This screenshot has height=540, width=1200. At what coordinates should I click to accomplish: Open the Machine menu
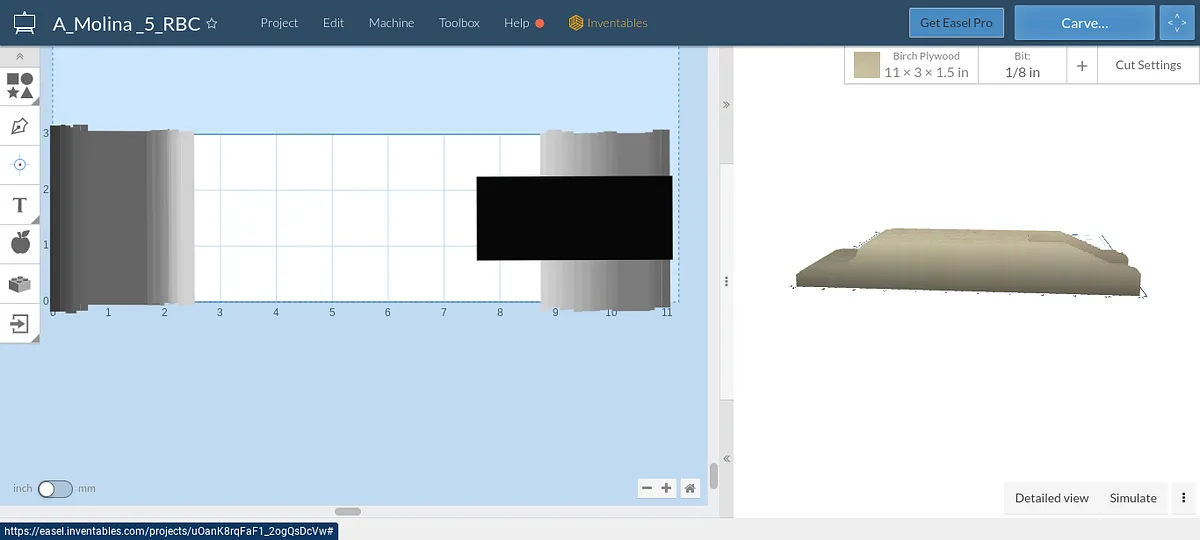391,23
